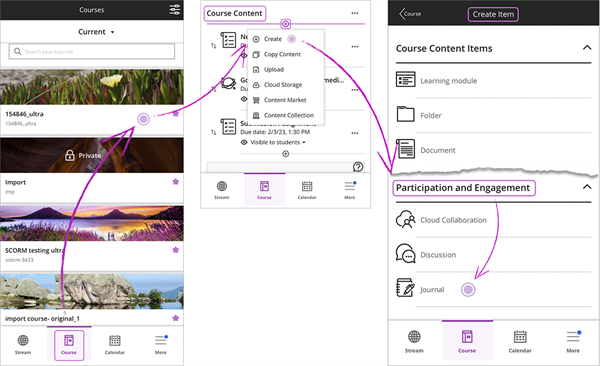Open the 154846_ultra course thumbnail
Screen dimensions: 600x366
click(x=92, y=87)
